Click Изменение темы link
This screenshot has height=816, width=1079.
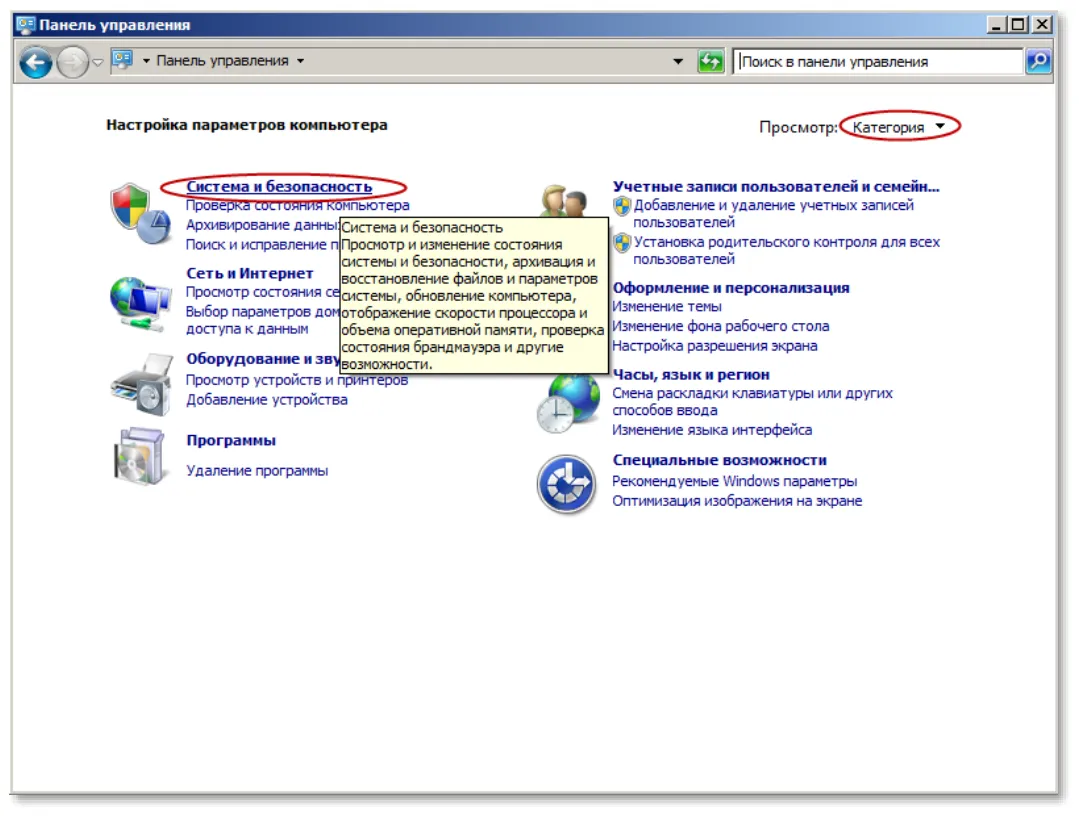coord(667,306)
